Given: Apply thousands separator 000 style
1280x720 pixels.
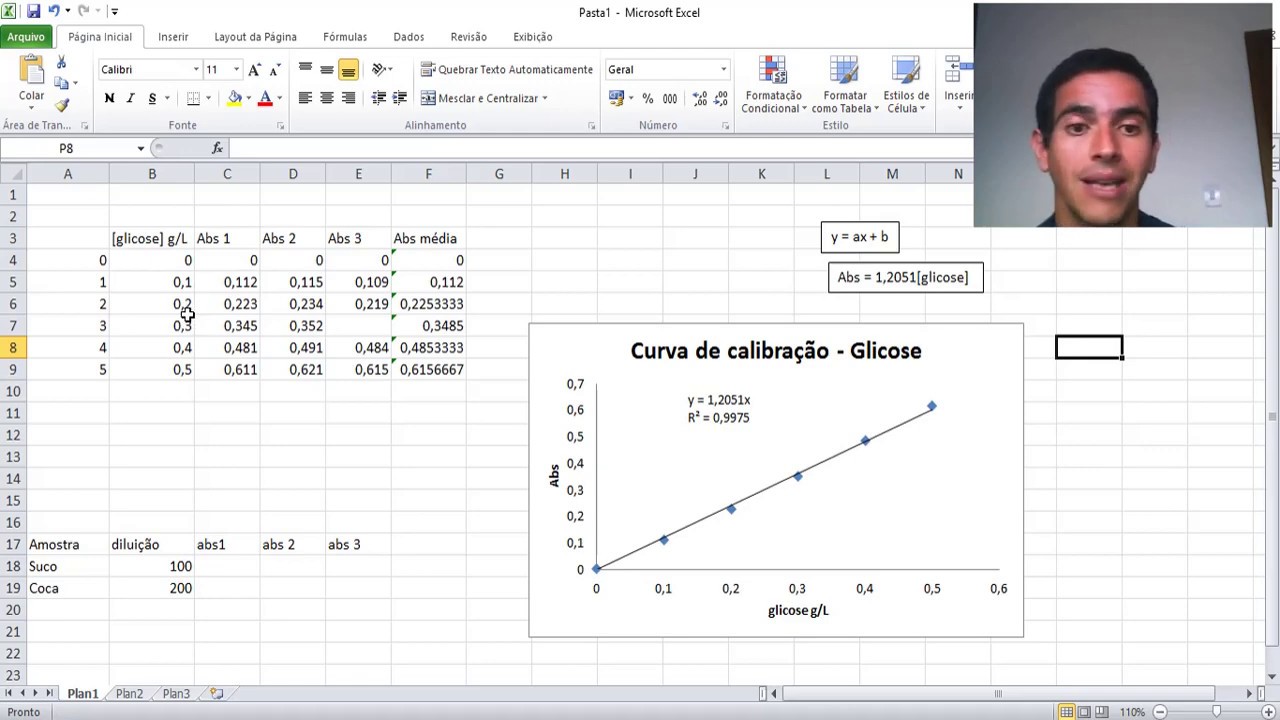Looking at the screenshot, I should point(669,98).
